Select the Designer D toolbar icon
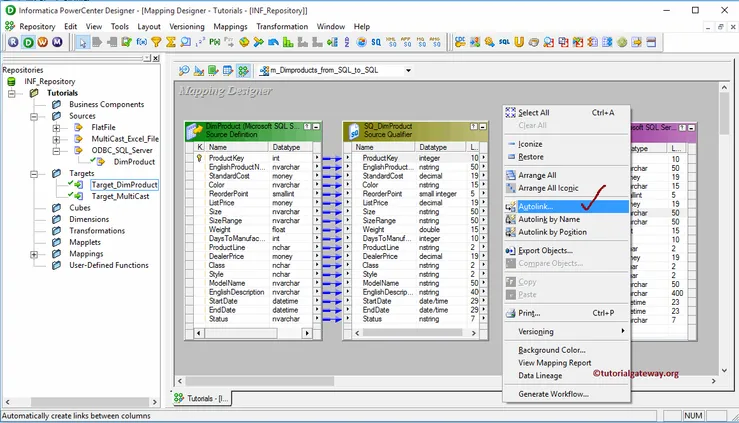Screen dimensions: 739x423 pos(28,42)
